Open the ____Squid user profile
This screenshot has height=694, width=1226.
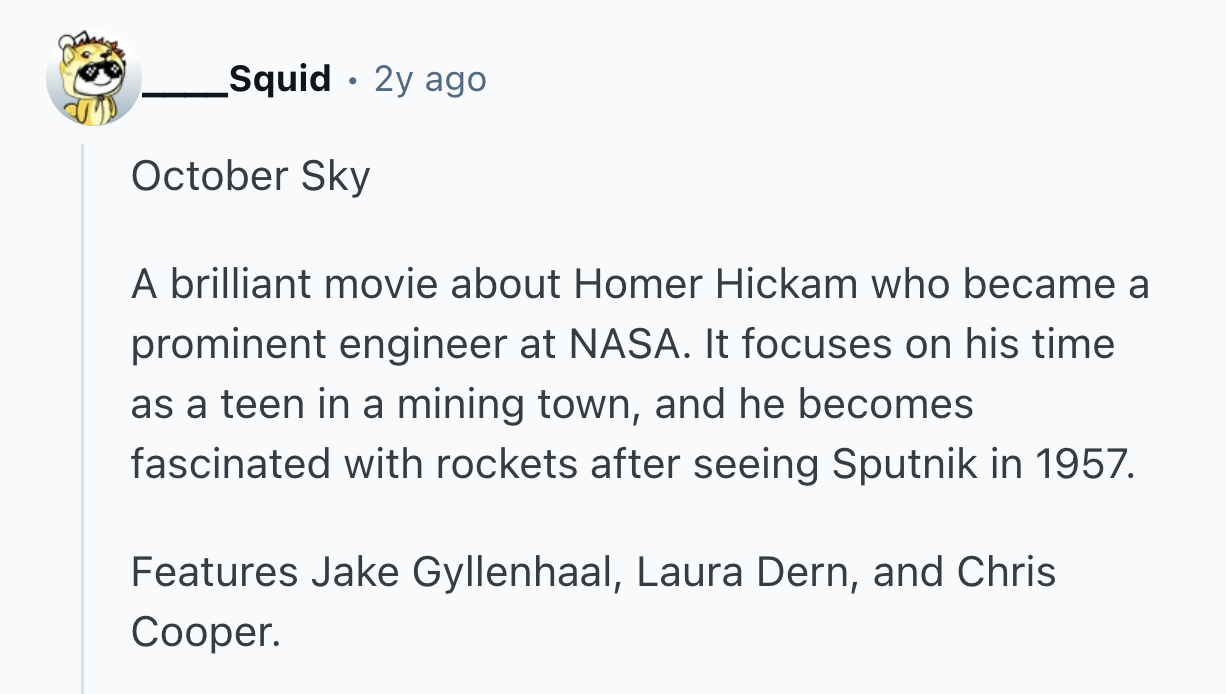237,78
